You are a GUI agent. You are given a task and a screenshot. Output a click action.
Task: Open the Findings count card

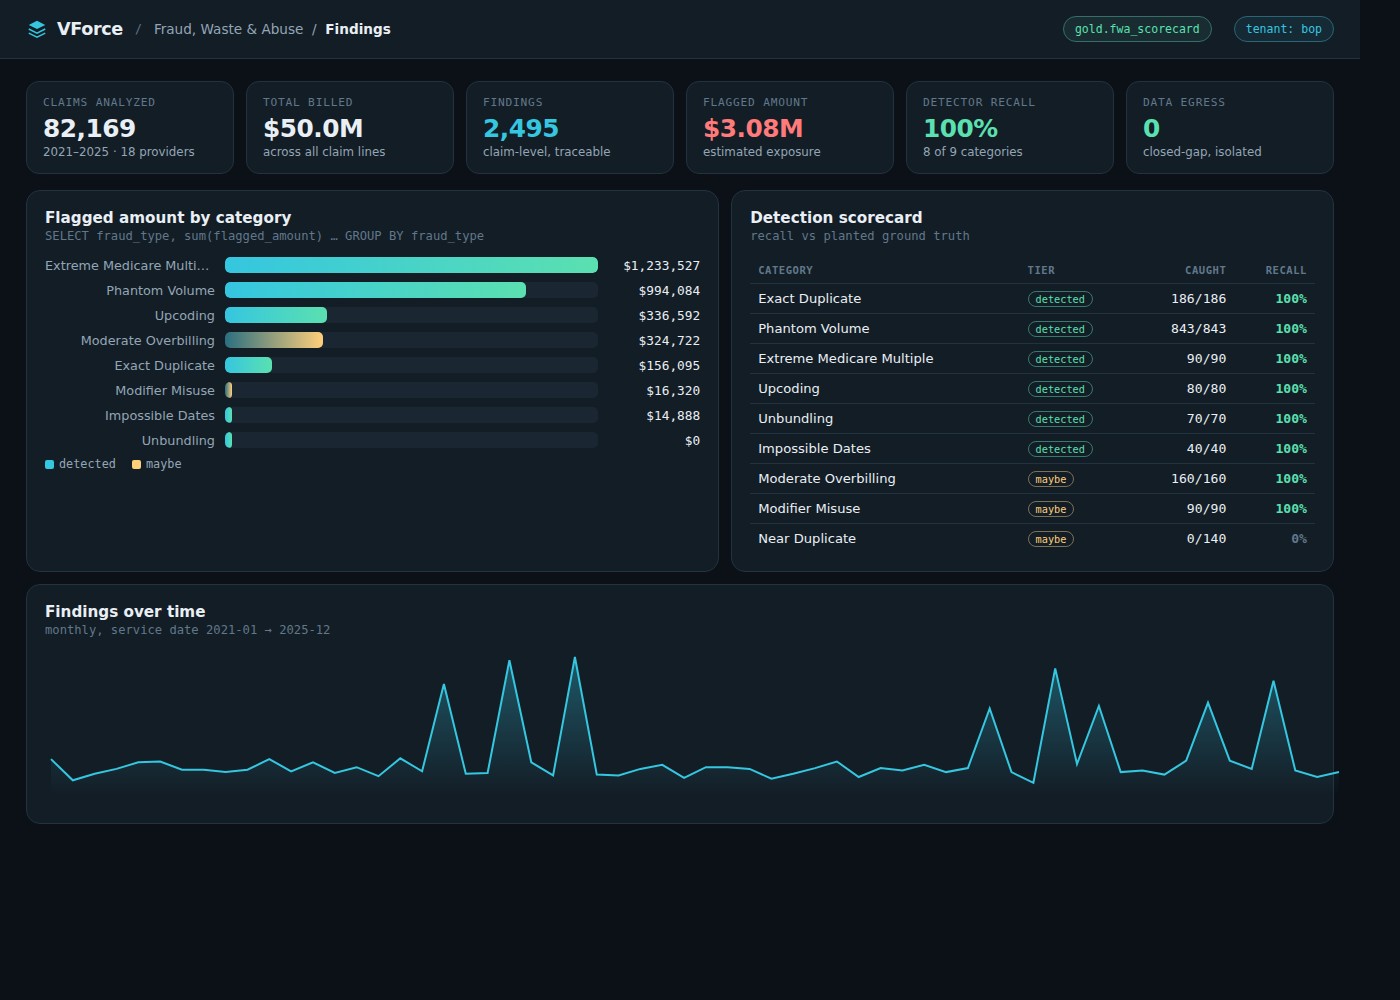(570, 128)
